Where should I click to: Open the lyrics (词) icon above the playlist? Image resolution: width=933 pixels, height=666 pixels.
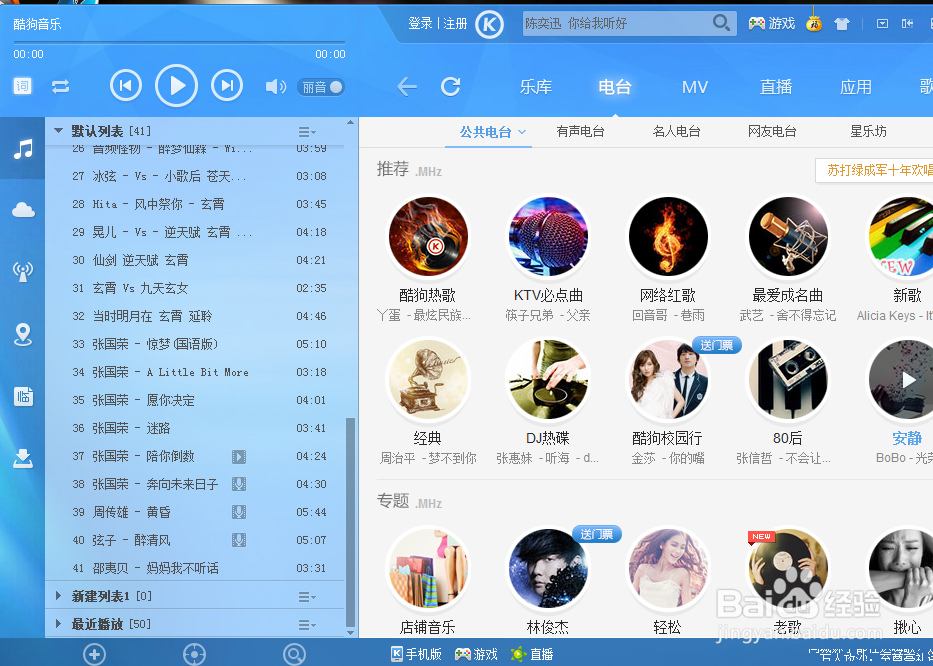(21, 86)
